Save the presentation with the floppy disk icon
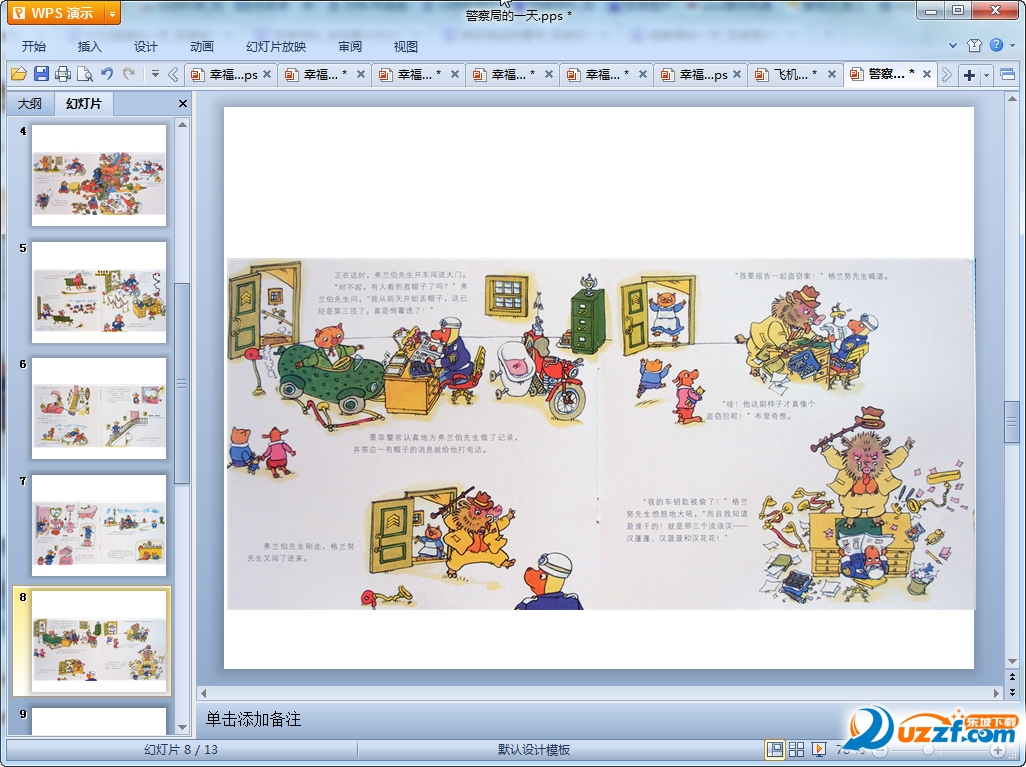The image size is (1026, 767). pos(41,74)
